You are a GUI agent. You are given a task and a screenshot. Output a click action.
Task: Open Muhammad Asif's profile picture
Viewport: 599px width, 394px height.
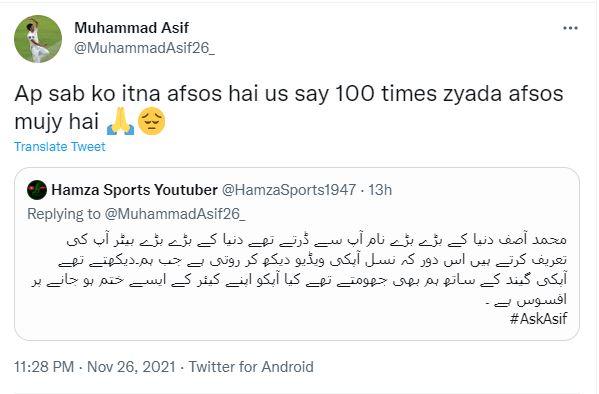[38, 39]
